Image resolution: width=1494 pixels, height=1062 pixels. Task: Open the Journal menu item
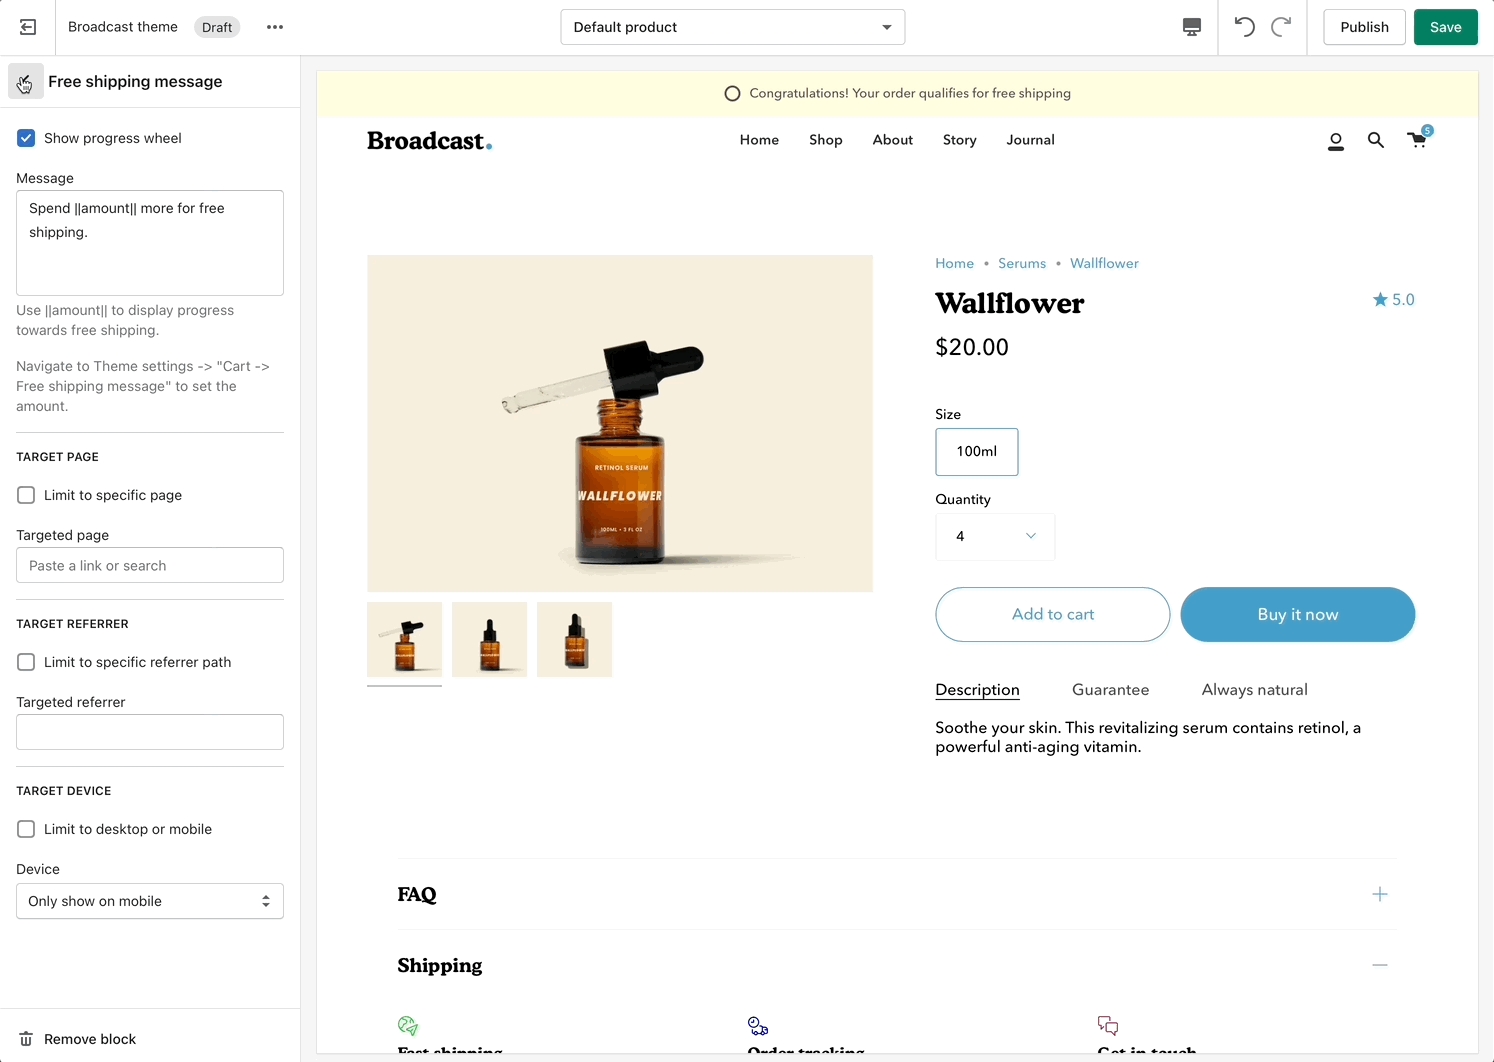coord(1030,140)
